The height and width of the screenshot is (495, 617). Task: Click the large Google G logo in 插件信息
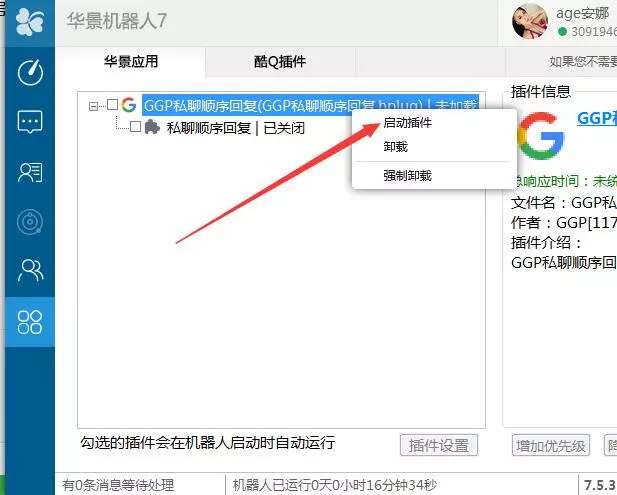[x=541, y=136]
